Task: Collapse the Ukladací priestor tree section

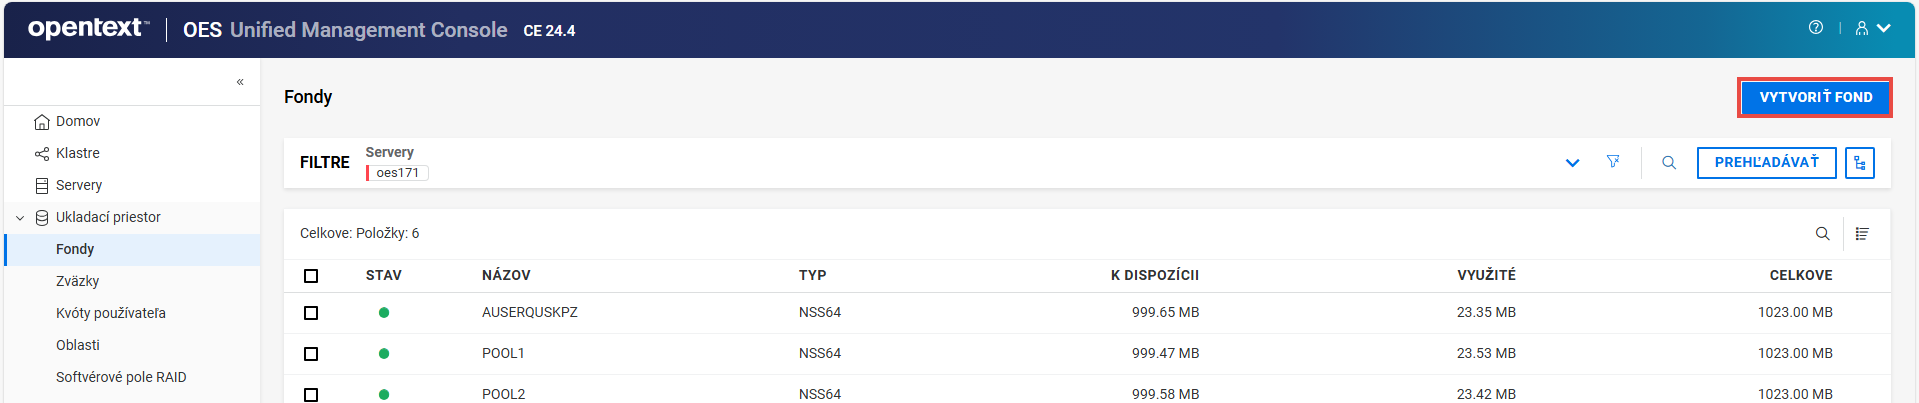Action: click(20, 218)
